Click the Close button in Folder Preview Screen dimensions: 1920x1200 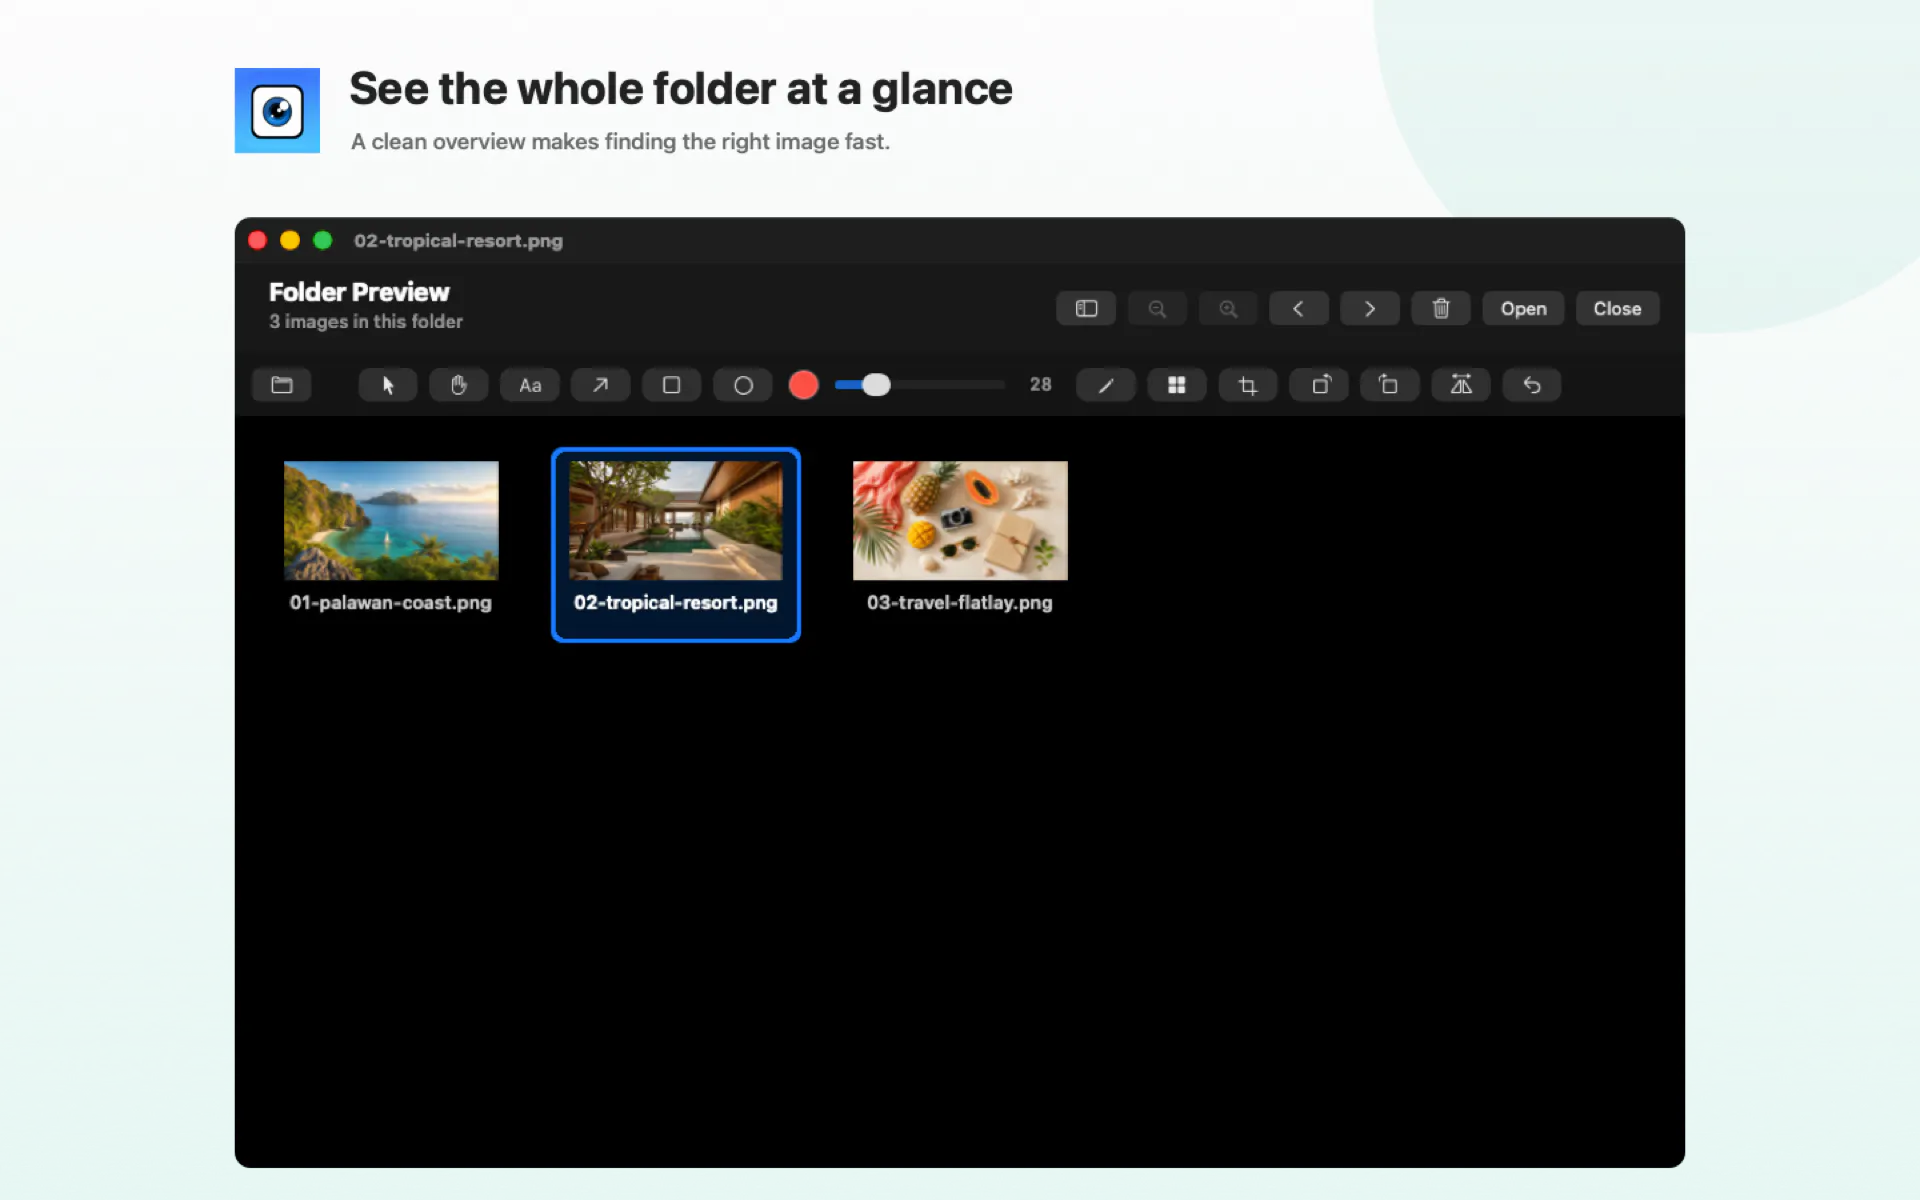point(1617,308)
